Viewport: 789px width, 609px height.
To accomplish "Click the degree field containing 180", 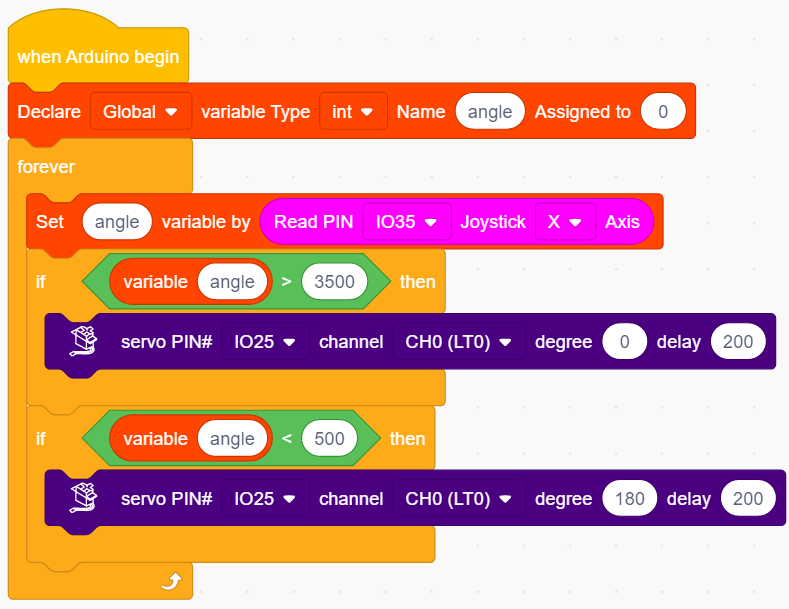I will pos(629,499).
